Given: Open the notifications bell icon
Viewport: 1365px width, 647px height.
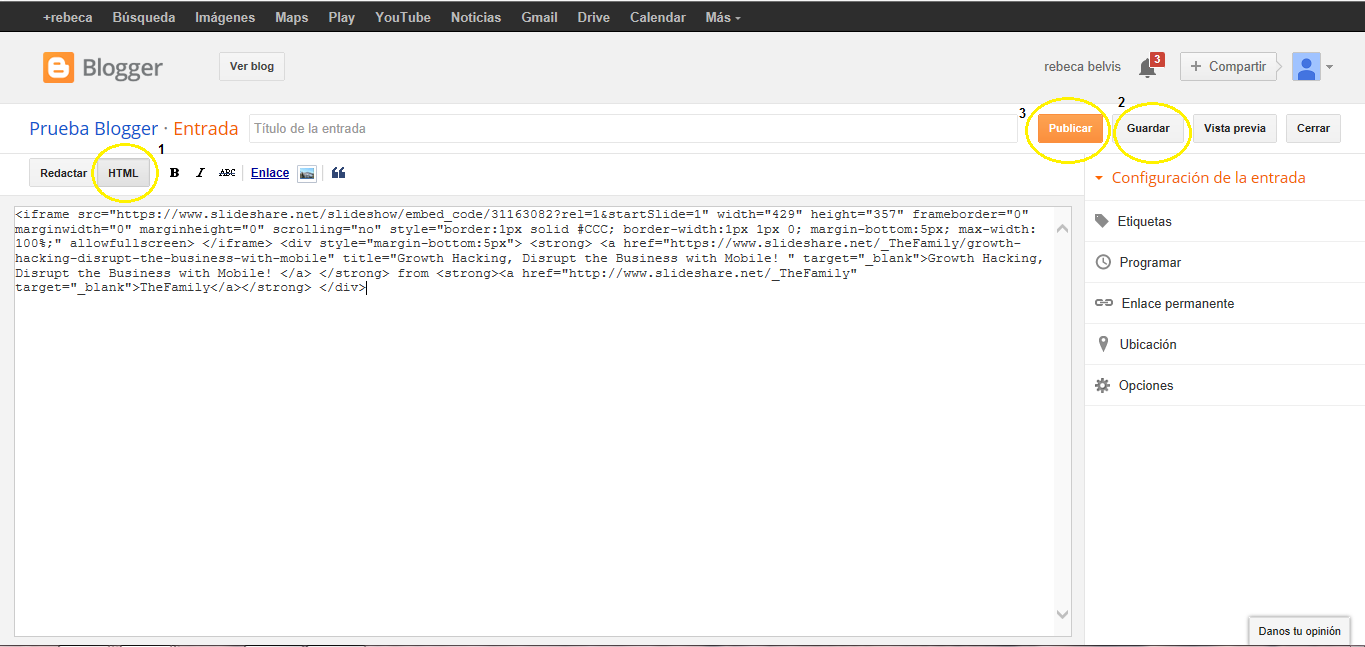Looking at the screenshot, I should coord(1148,68).
